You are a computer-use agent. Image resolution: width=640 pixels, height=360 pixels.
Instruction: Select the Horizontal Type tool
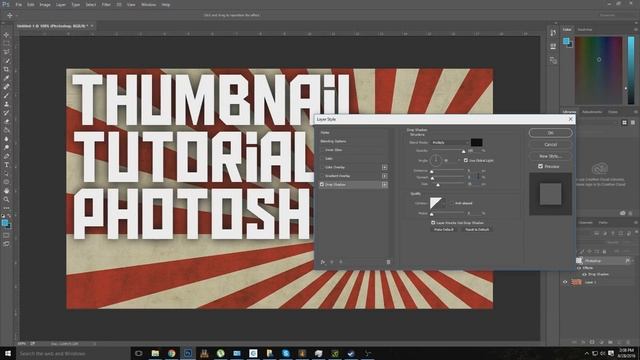coord(6,165)
